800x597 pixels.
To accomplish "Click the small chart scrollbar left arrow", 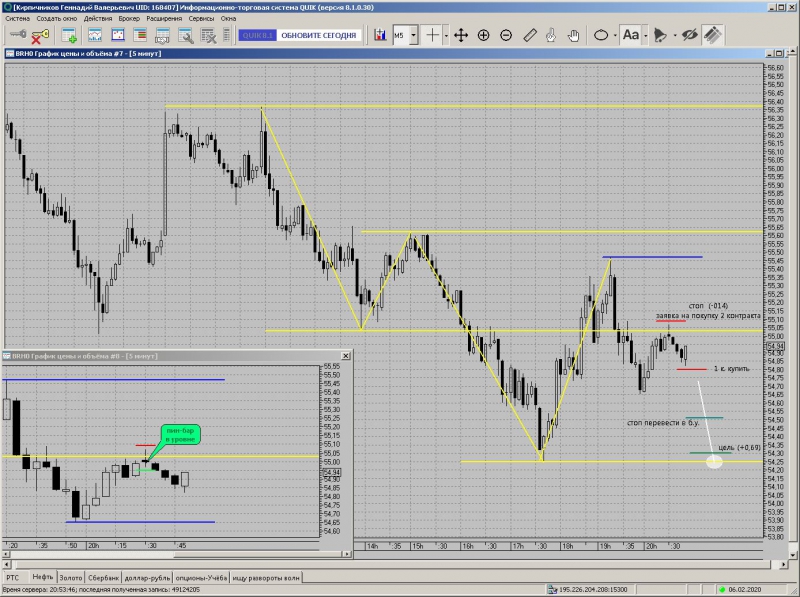I will tap(7, 554).
